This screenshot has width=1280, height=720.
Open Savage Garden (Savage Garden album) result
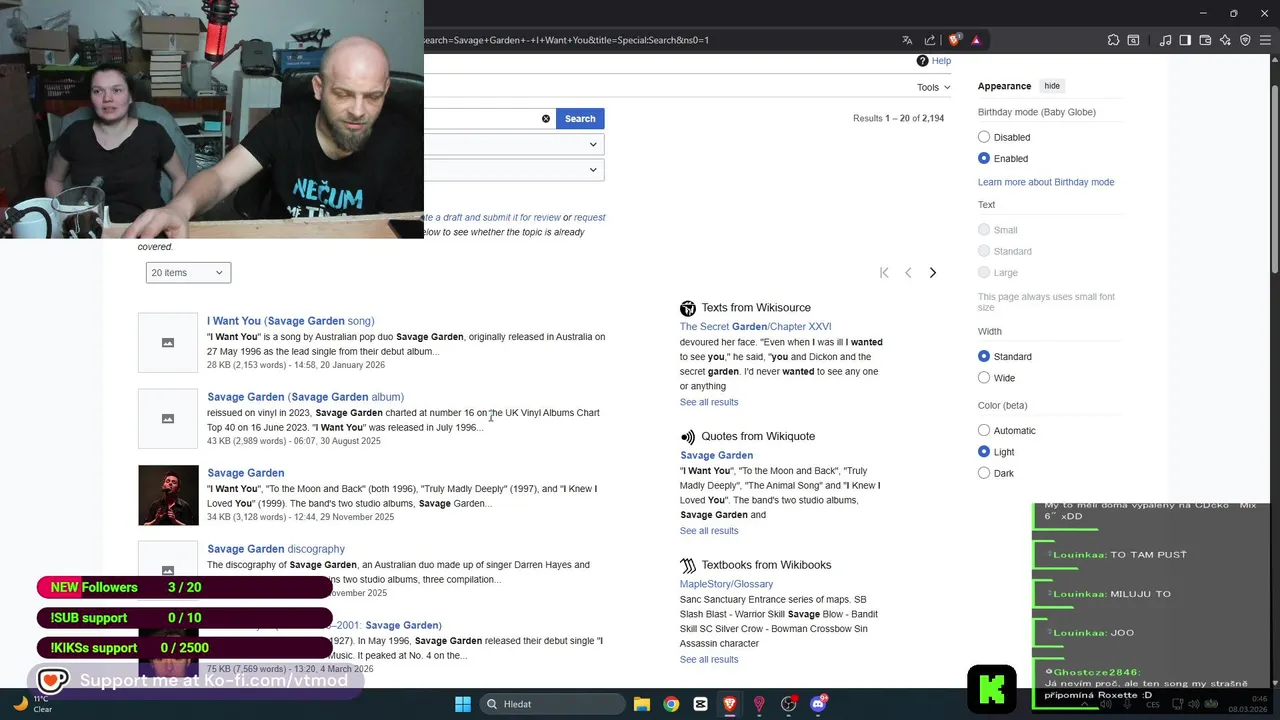click(x=306, y=397)
